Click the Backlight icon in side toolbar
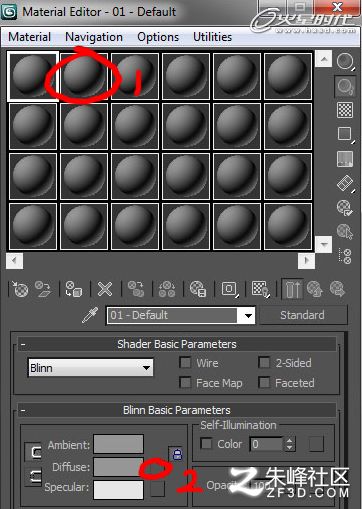 click(345, 86)
